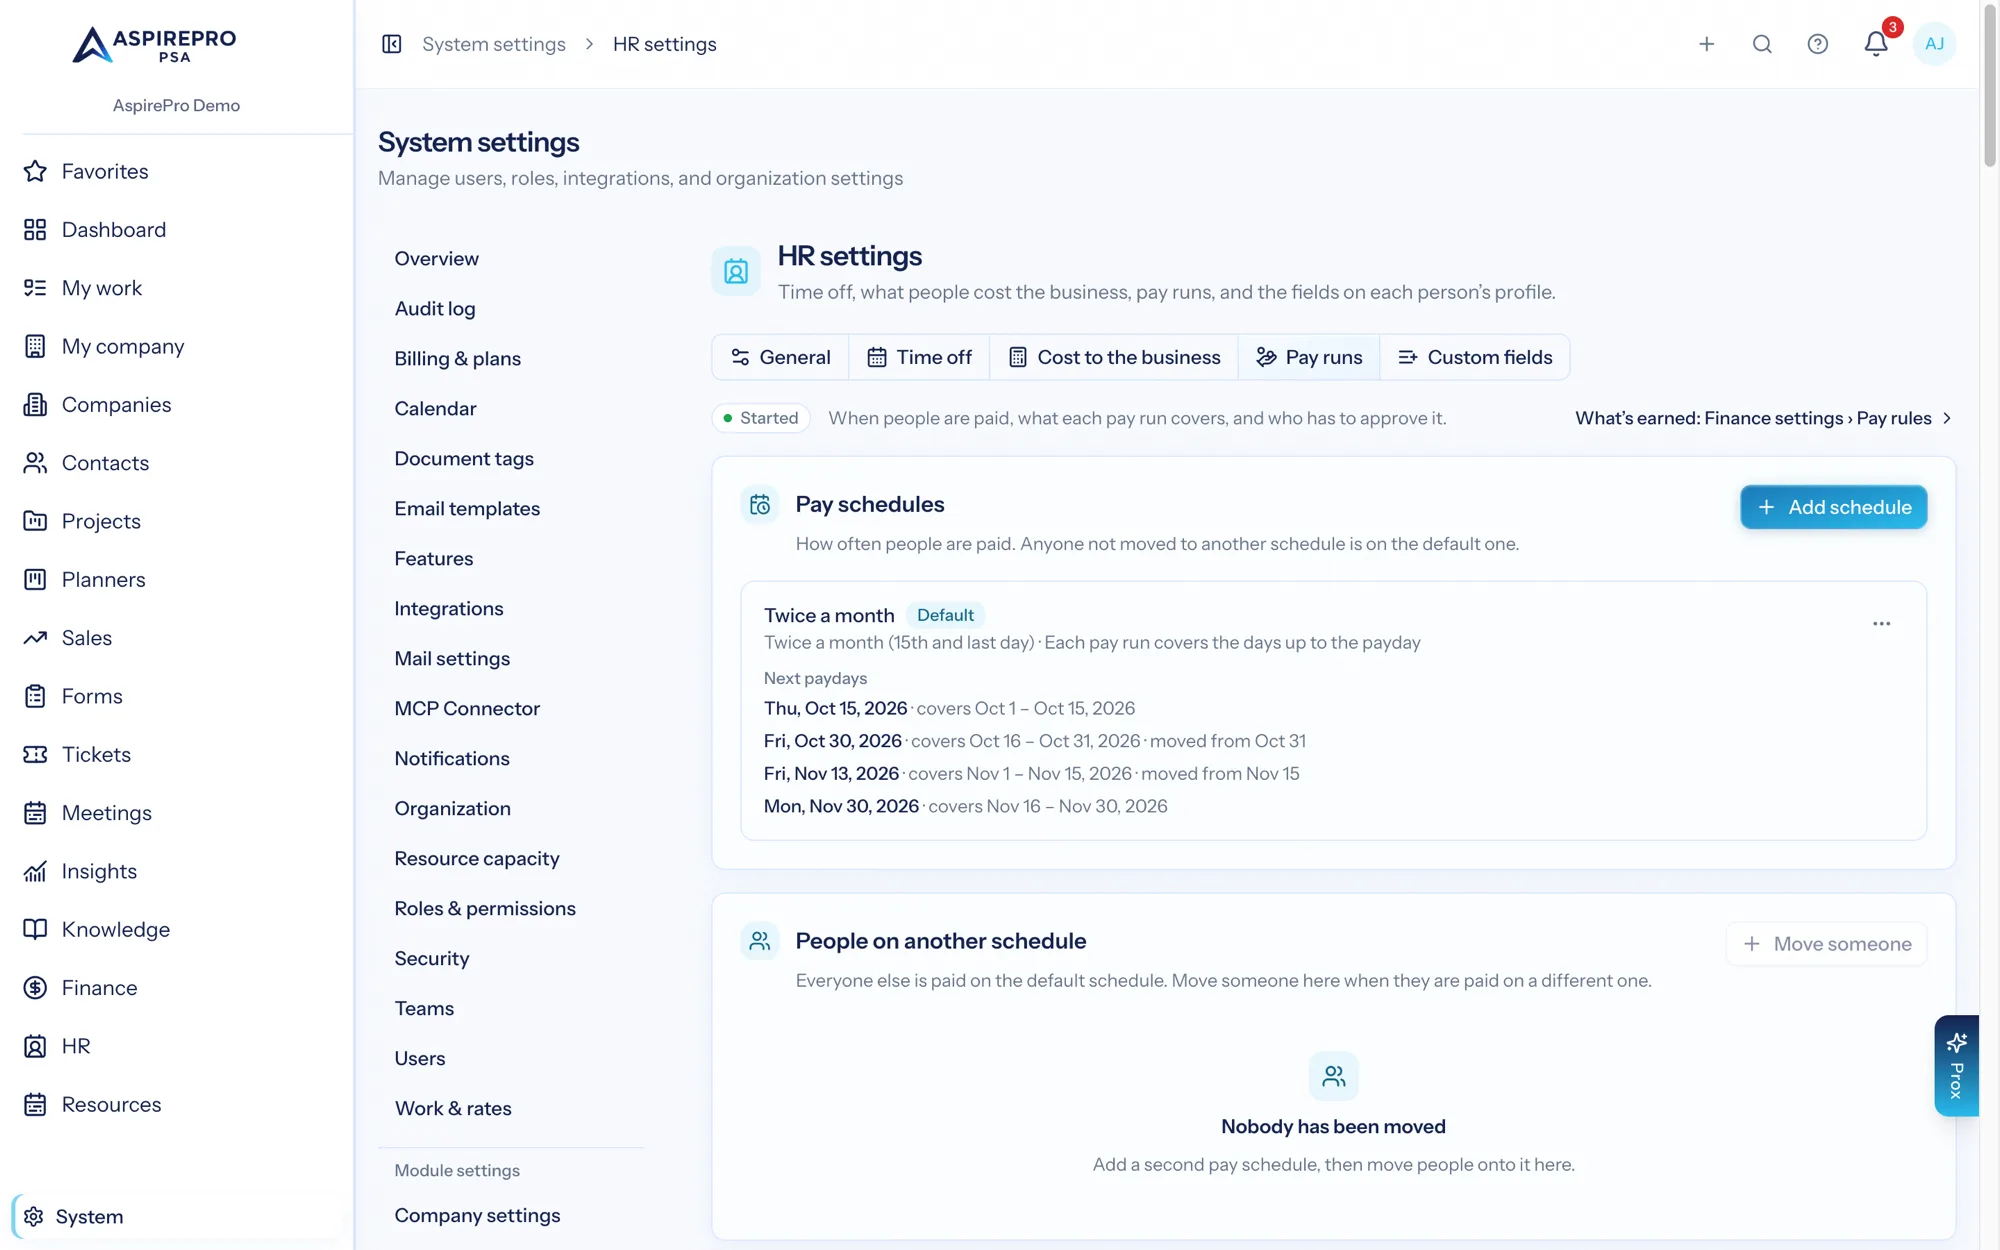Select System at sidebar bottom
This screenshot has height=1250, width=2000.
[176, 1217]
